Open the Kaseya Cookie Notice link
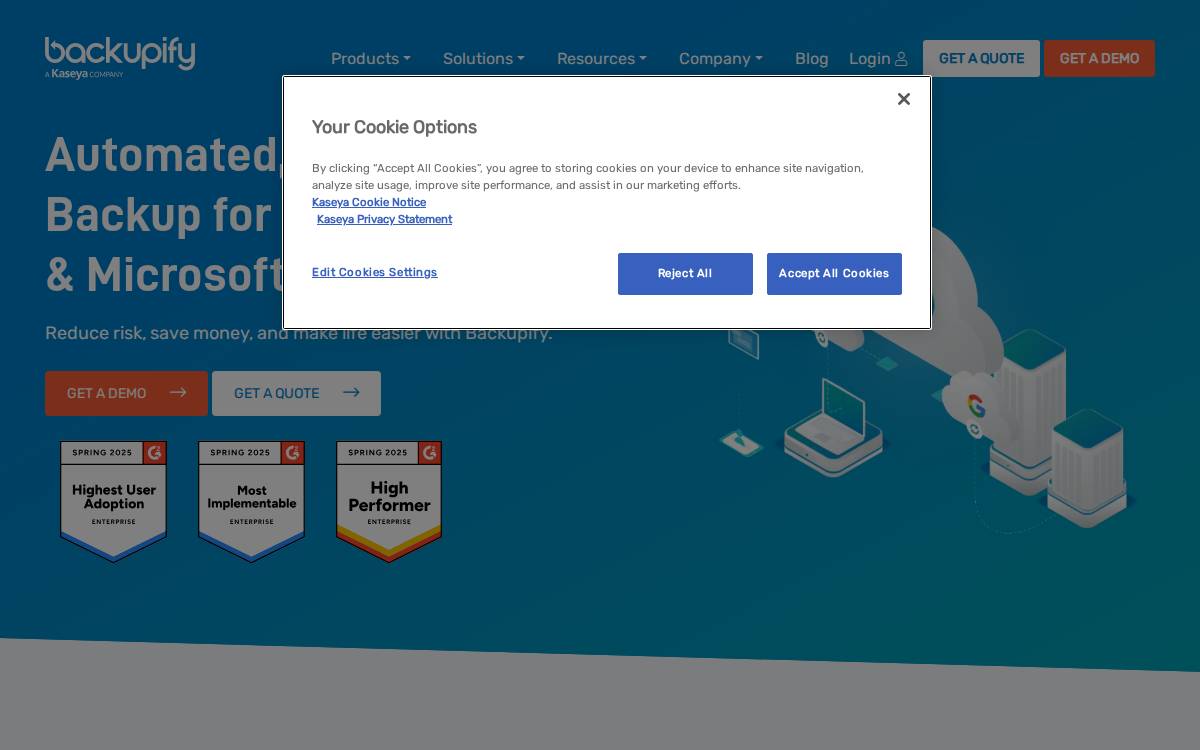 point(369,202)
